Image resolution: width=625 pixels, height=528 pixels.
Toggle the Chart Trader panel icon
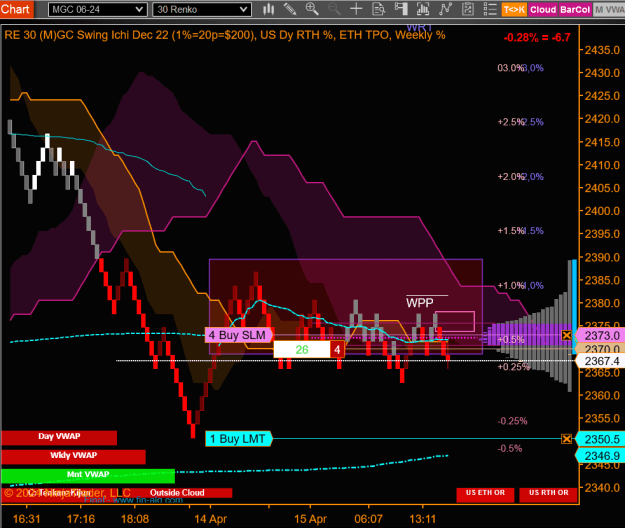click(401, 9)
